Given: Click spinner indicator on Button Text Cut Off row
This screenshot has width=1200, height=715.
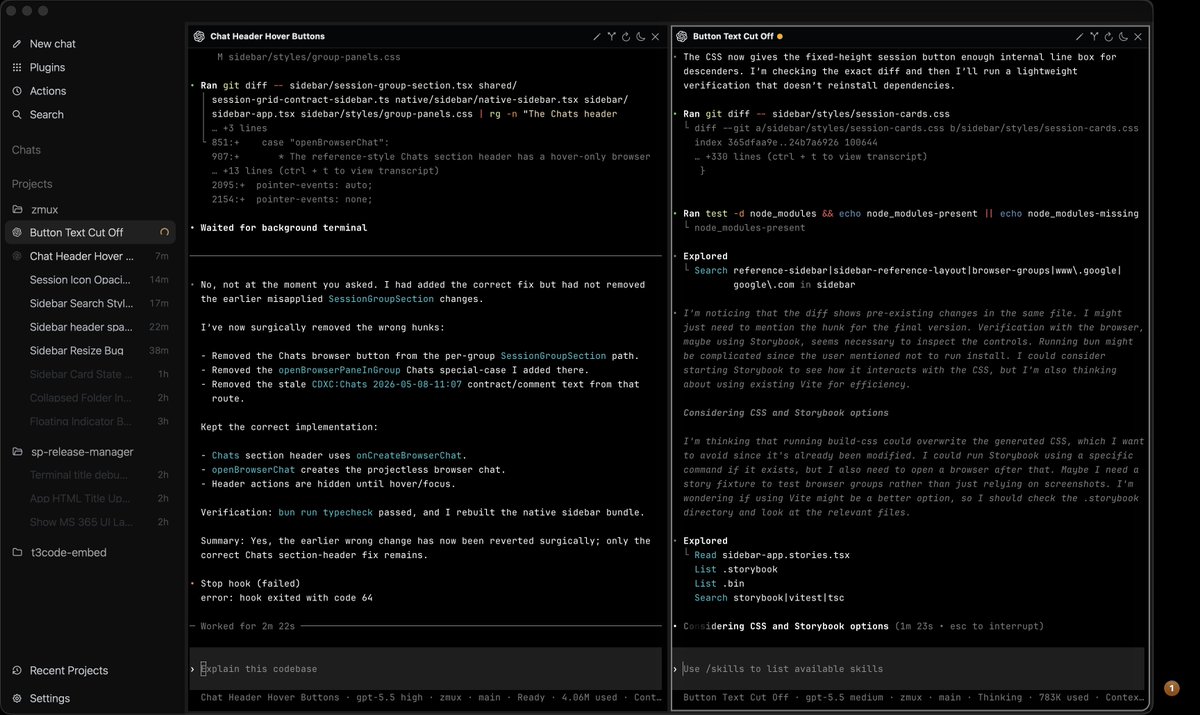Looking at the screenshot, I should (164, 232).
